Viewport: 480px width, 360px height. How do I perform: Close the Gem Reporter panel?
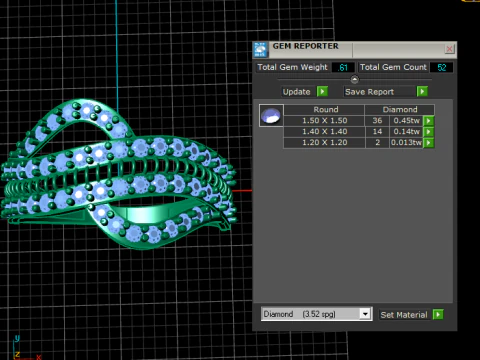click(x=449, y=49)
